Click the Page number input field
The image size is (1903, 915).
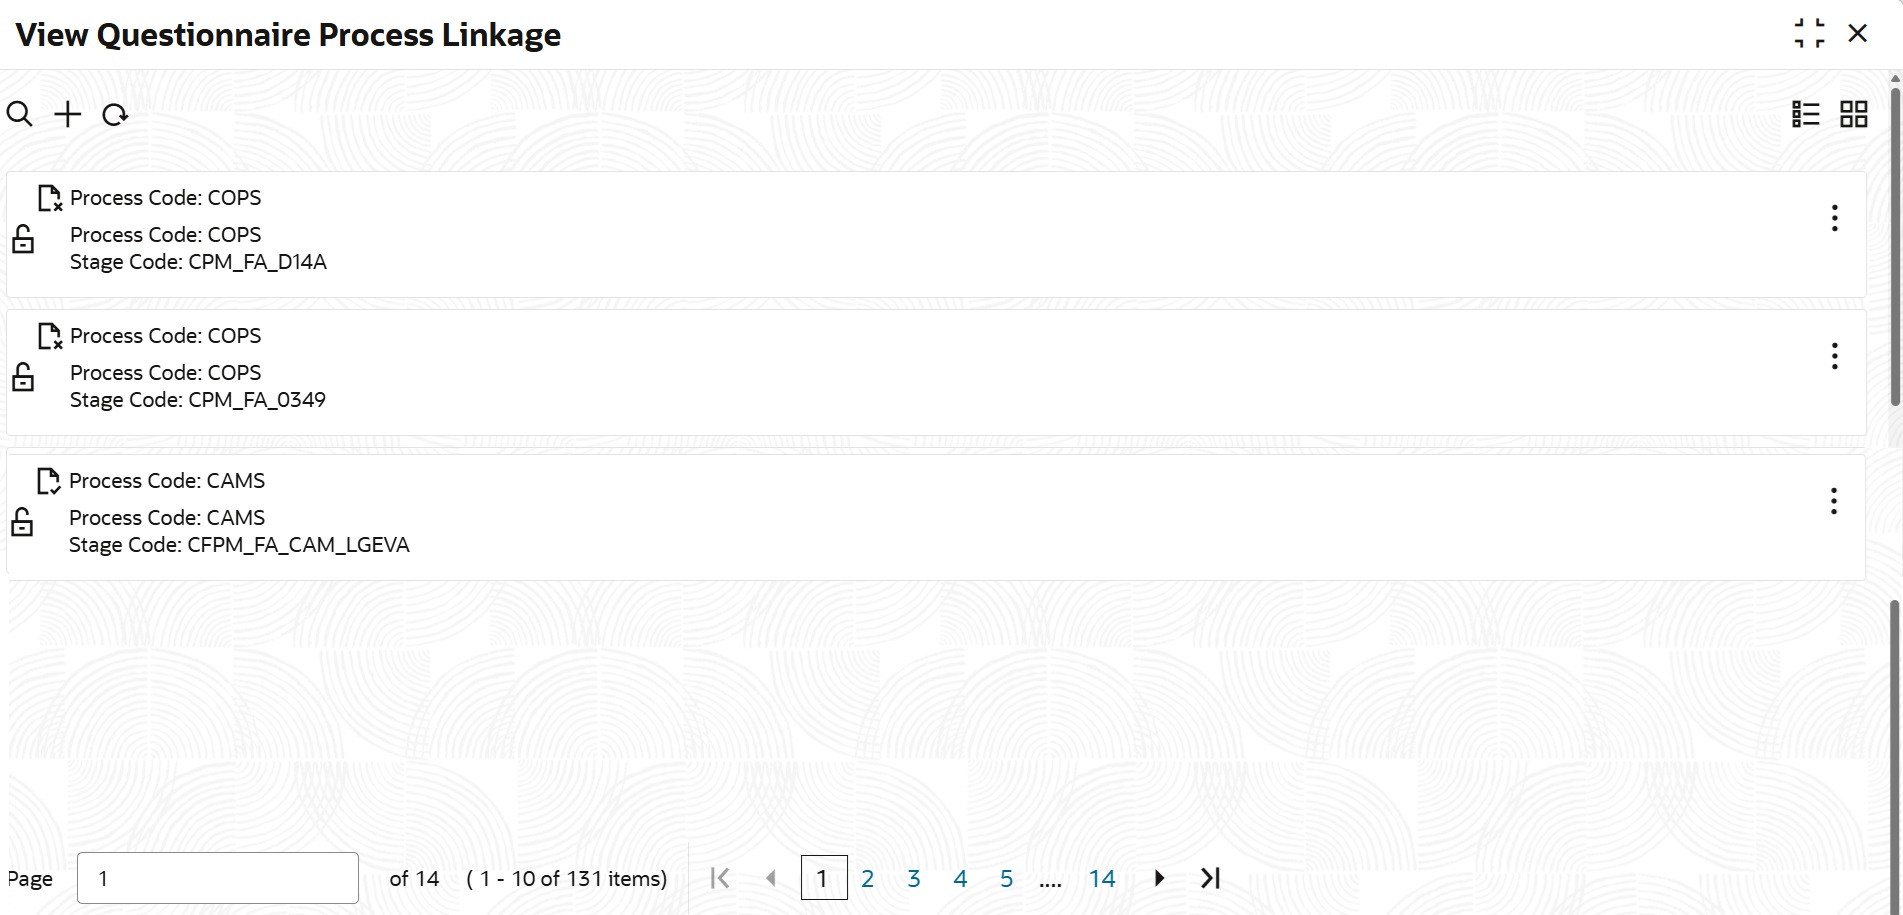(217, 878)
